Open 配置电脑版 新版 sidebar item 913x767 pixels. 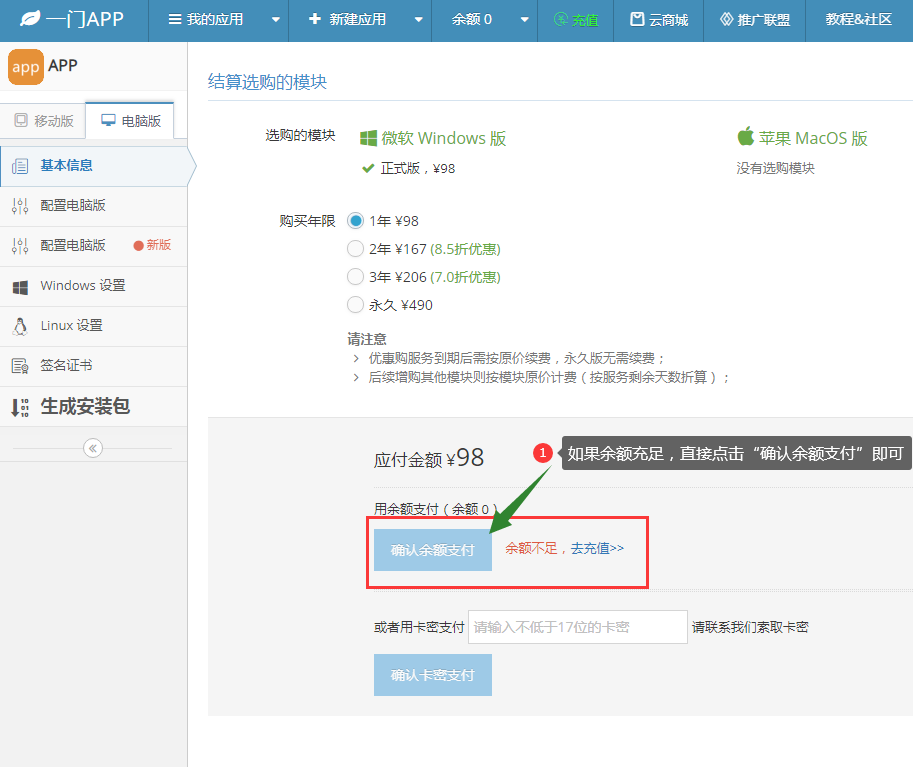(x=94, y=246)
